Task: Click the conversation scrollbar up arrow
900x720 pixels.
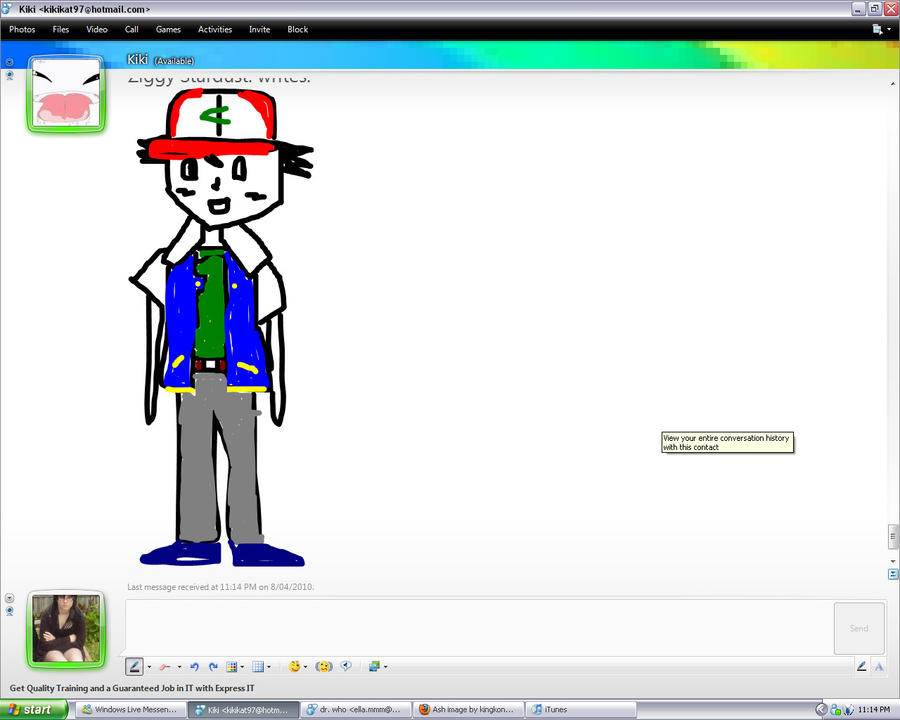Action: click(893, 84)
